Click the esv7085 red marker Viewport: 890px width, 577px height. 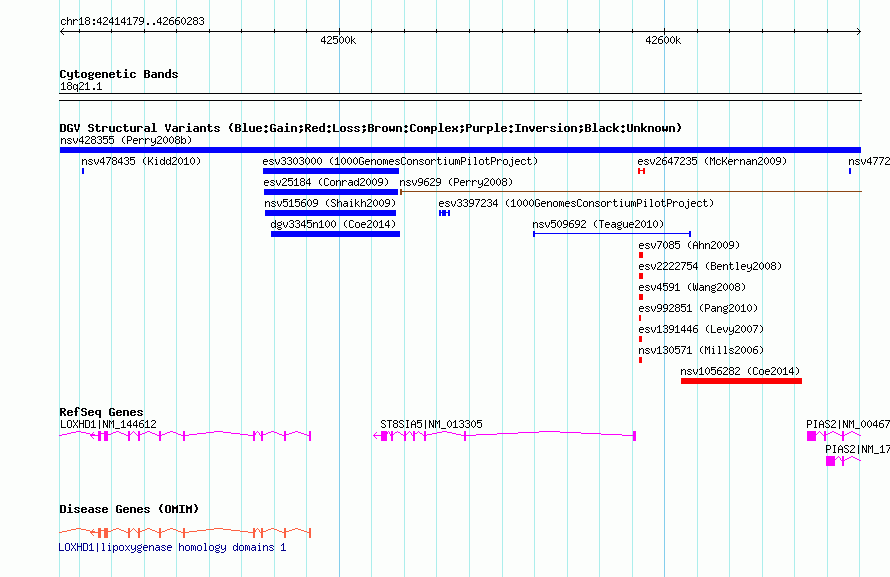tap(641, 255)
